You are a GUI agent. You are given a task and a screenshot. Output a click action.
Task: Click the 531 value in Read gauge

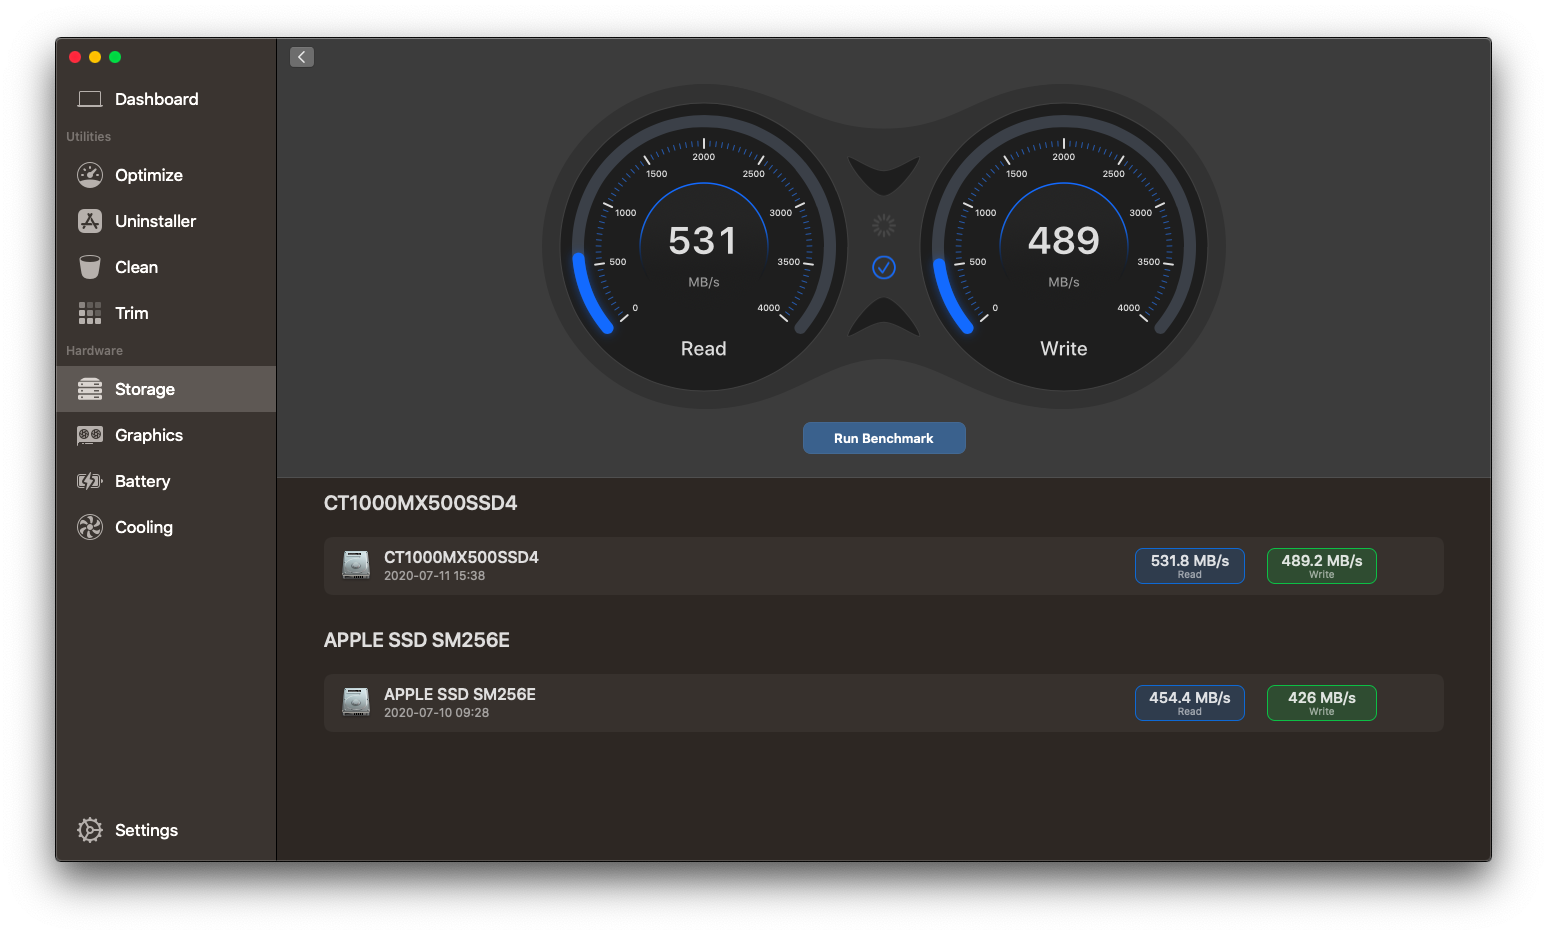[x=703, y=241]
